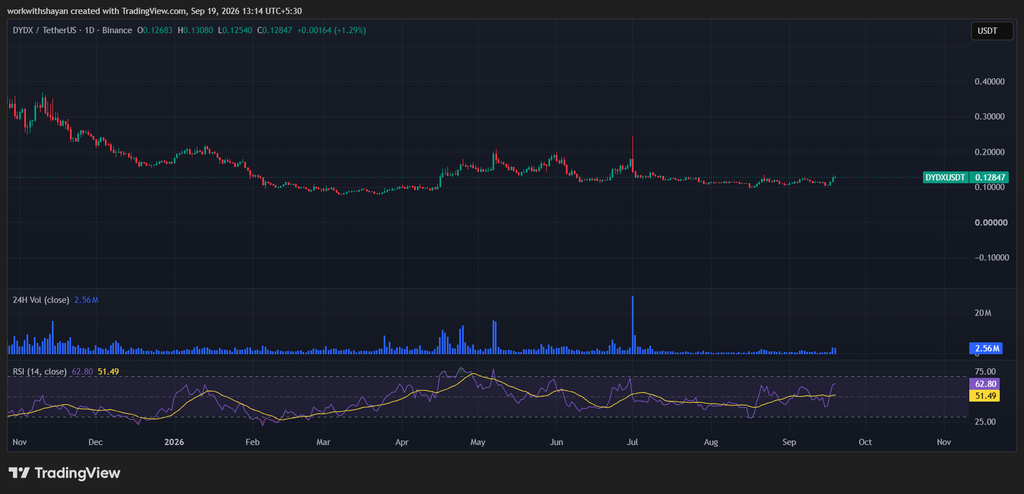Select the RSI (14, close) indicator legend
Screen dimensions: 1024x494
tap(39, 372)
